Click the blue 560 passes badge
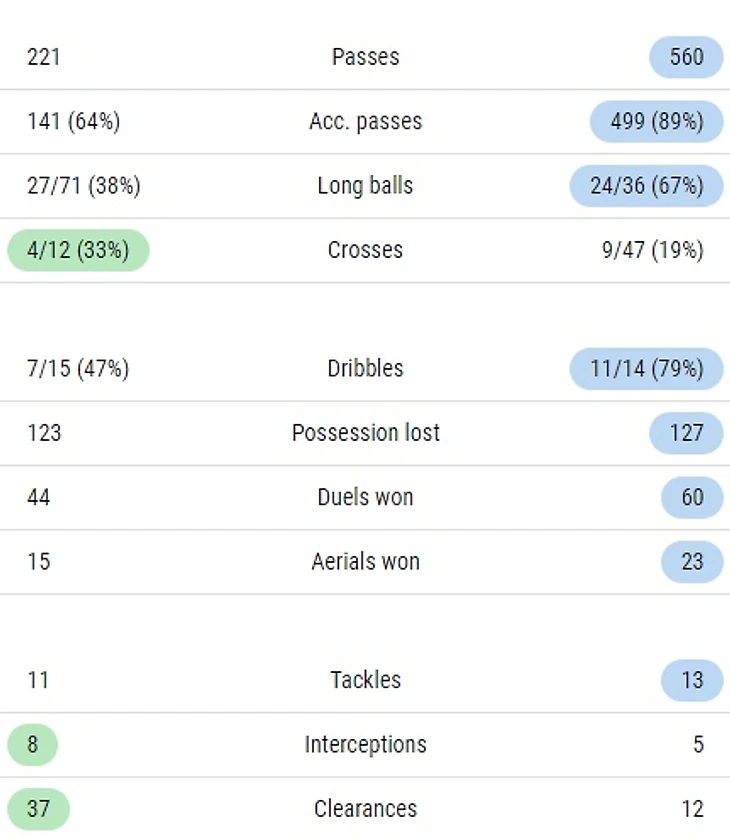This screenshot has height=838, width=730. coord(686,57)
